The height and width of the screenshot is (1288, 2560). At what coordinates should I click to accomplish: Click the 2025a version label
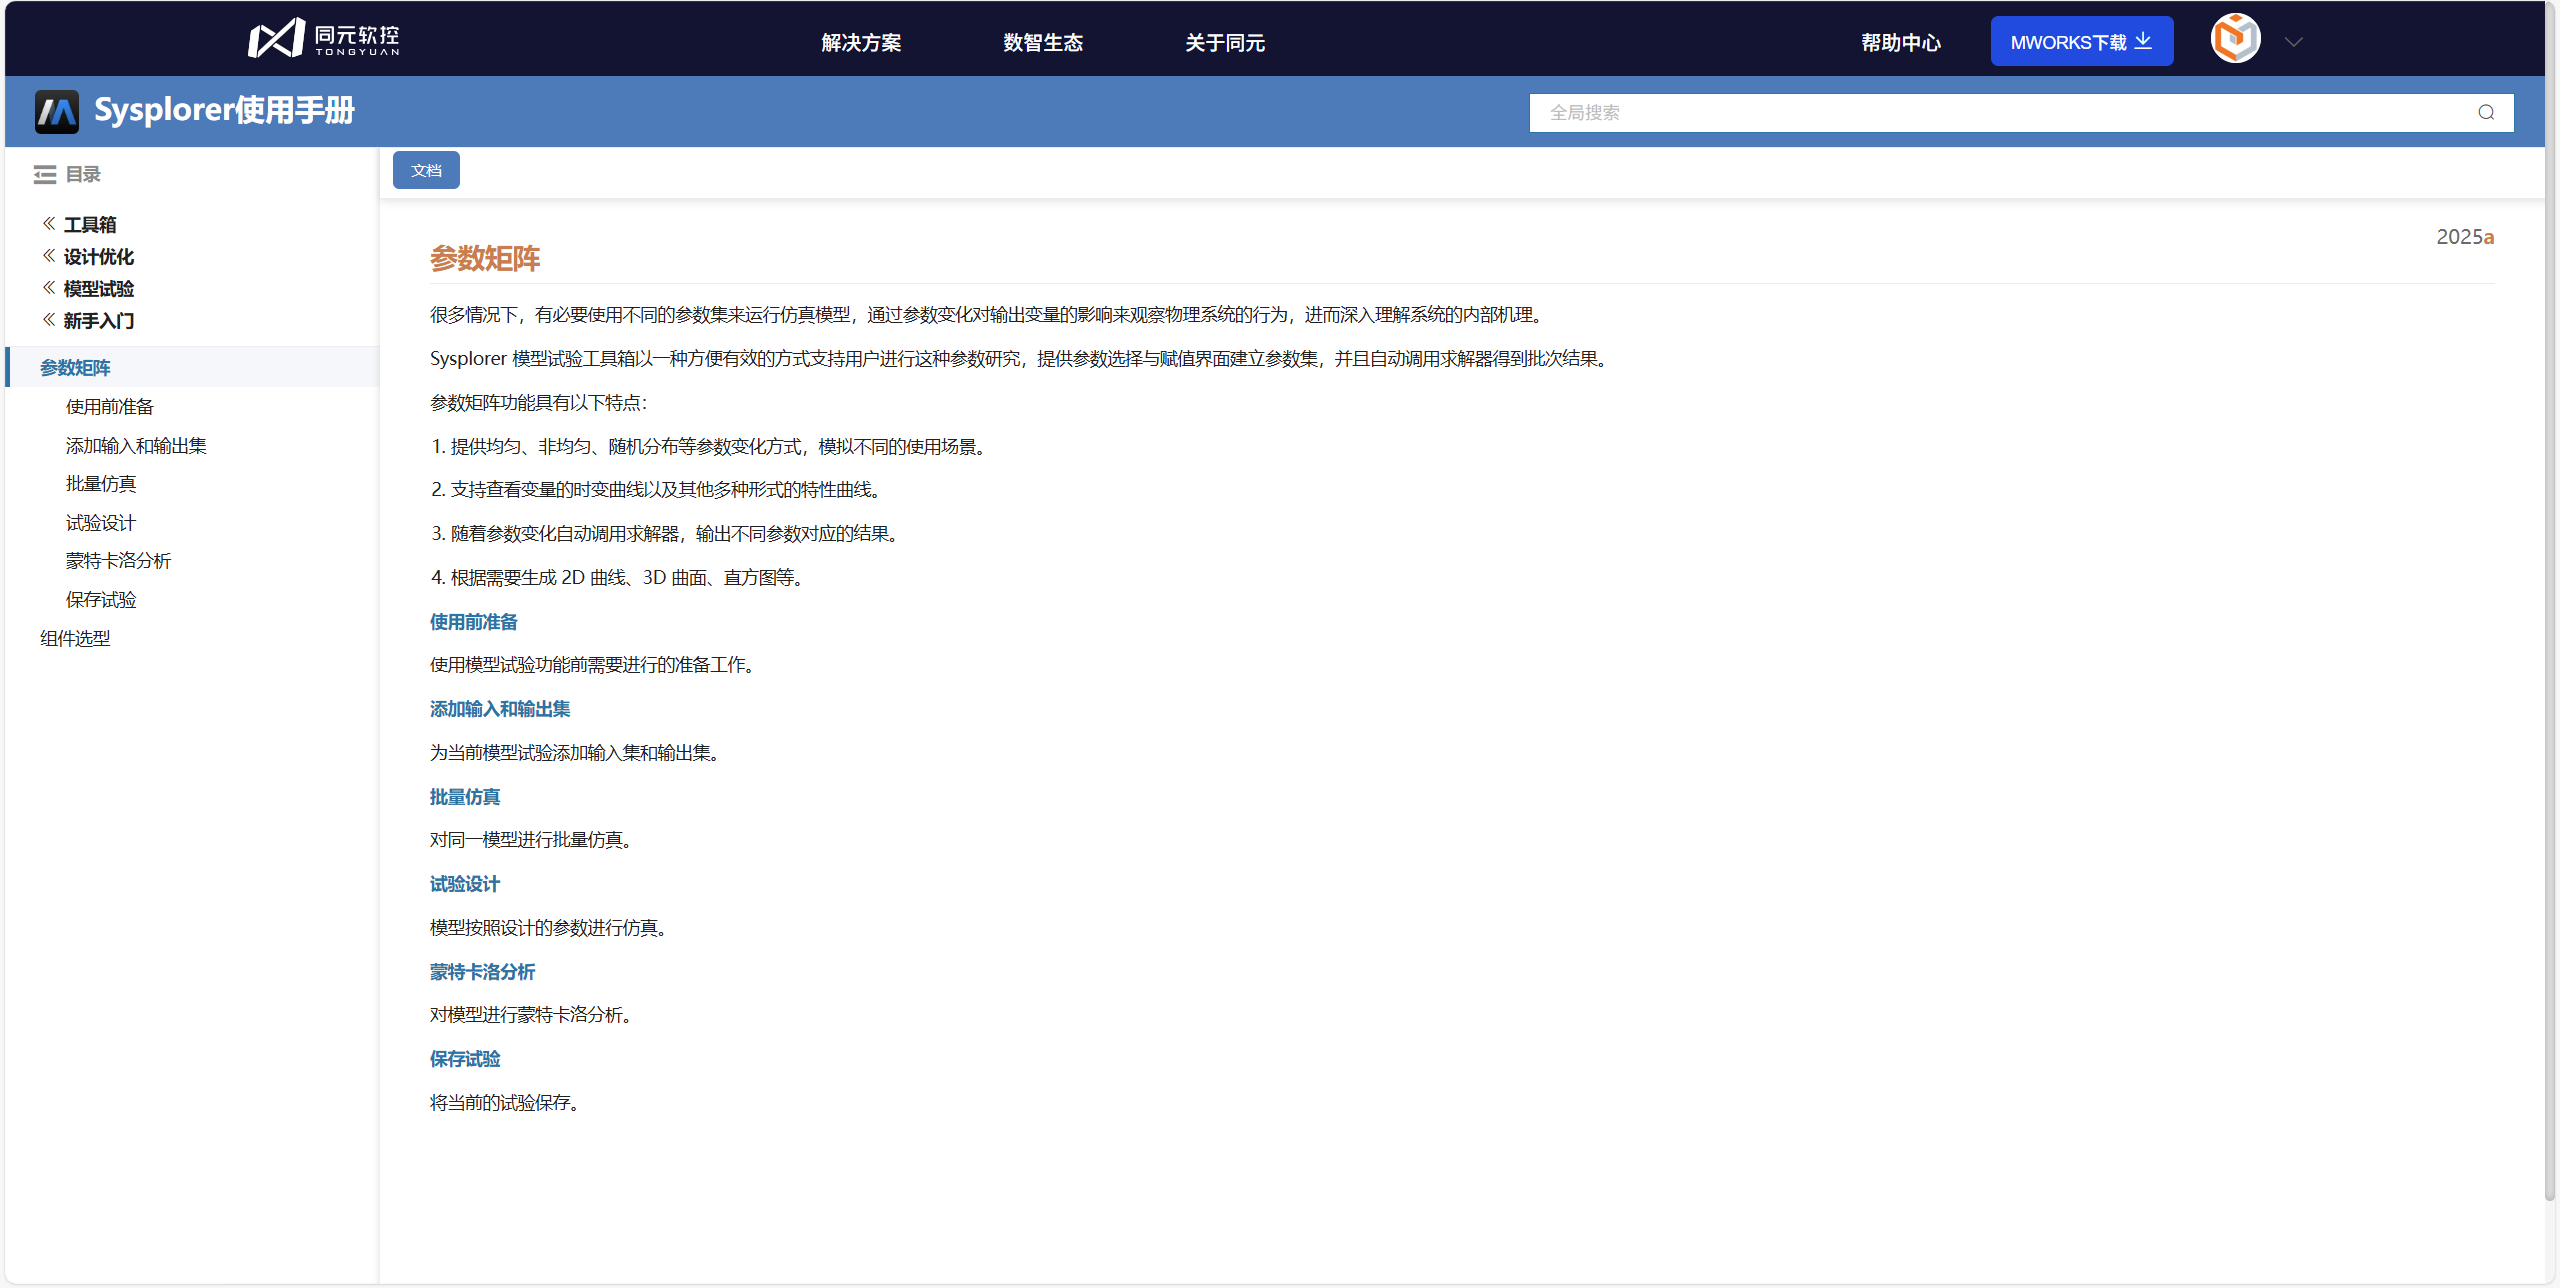click(2465, 236)
